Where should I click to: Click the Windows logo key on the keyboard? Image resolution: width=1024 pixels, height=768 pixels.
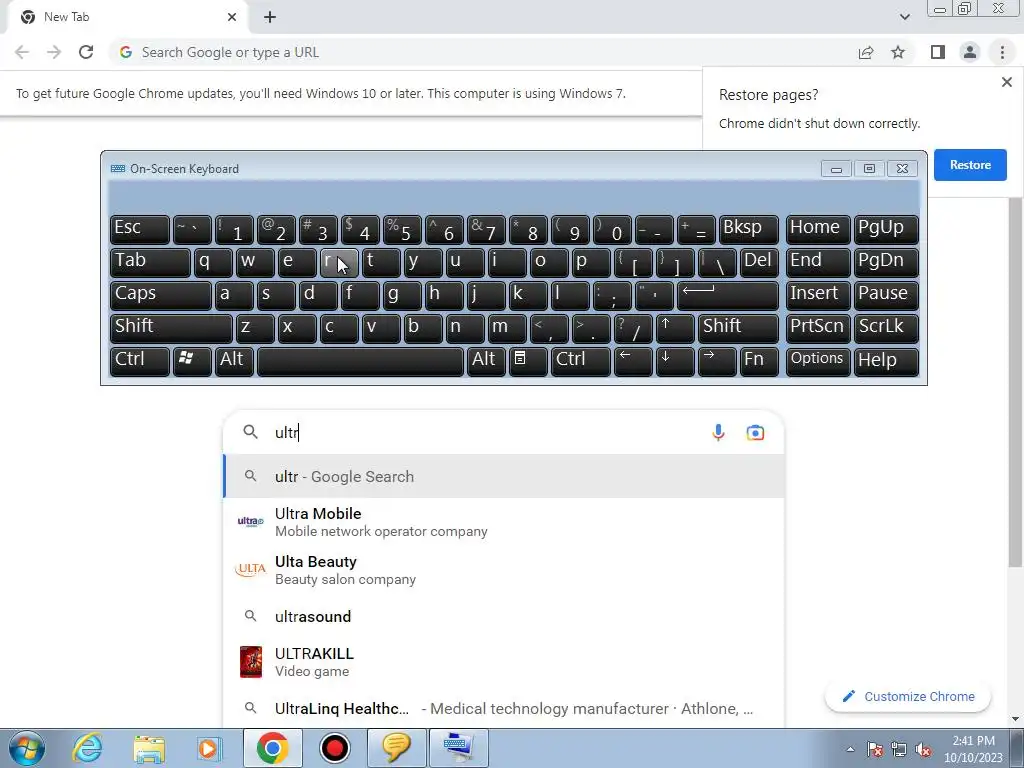[191, 360]
